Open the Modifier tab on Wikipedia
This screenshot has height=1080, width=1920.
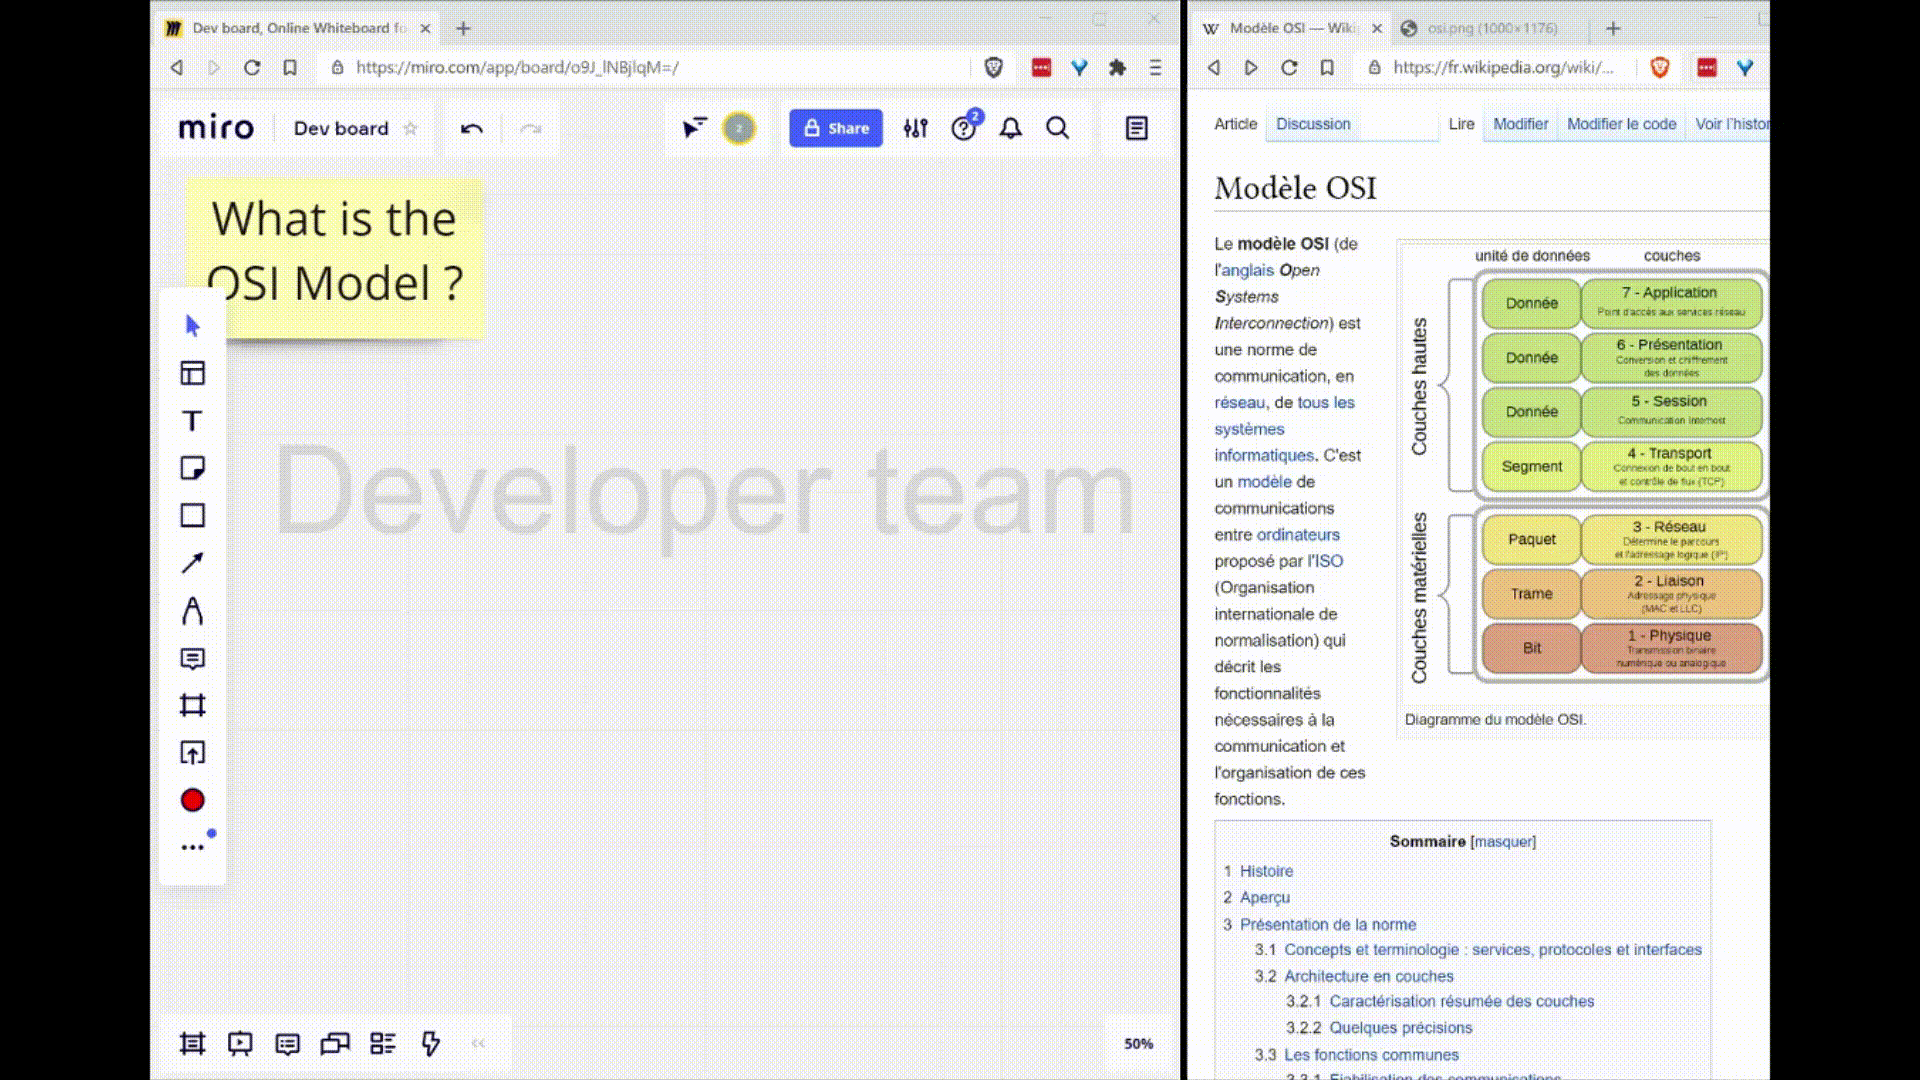pos(1520,124)
